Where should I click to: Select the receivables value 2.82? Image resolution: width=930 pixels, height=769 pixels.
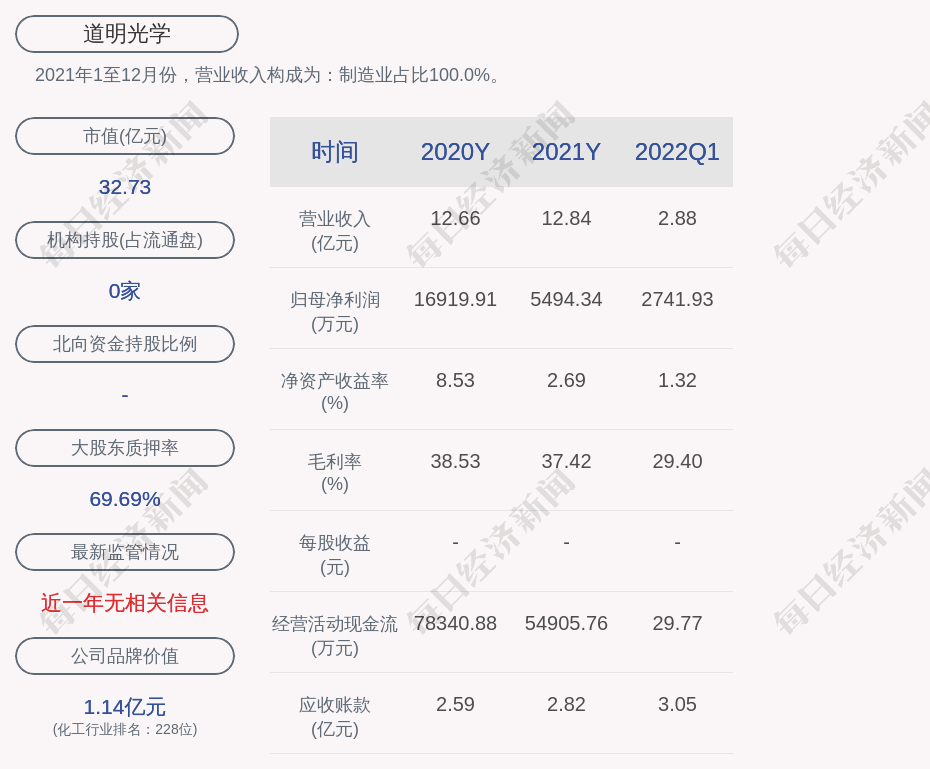(566, 704)
